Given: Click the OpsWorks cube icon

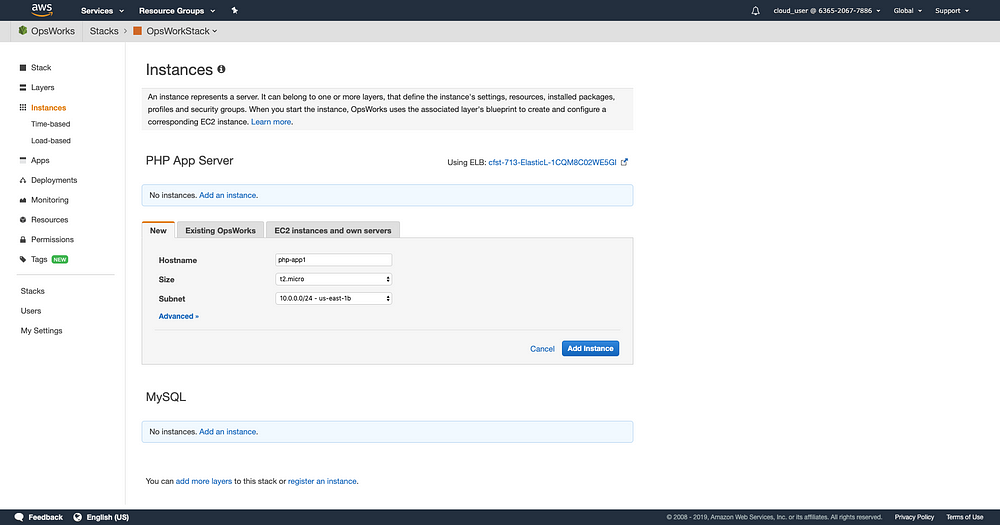Looking at the screenshot, I should pos(23,31).
